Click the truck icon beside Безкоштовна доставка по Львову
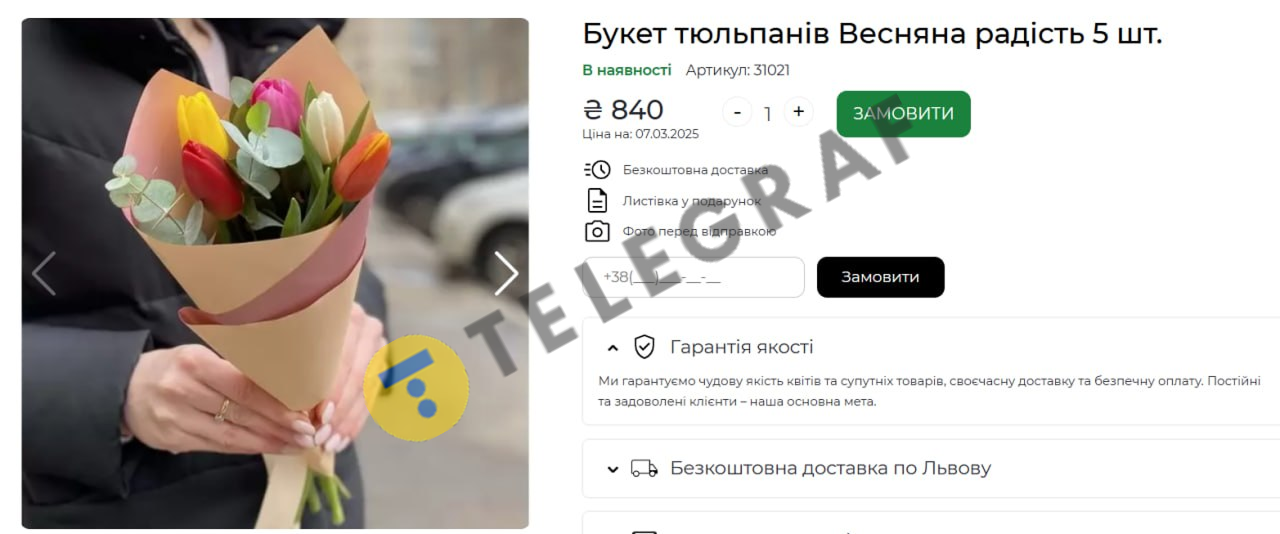1280x534 pixels. coord(644,468)
